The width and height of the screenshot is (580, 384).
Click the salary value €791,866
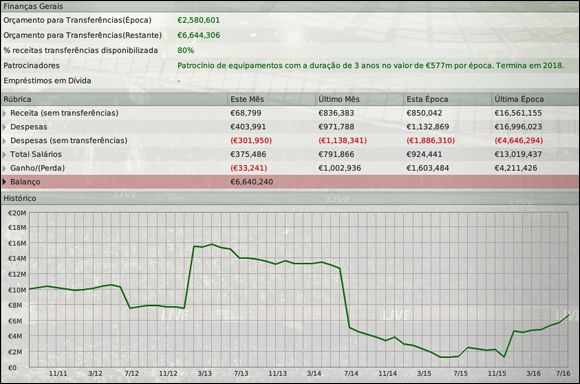[336, 154]
